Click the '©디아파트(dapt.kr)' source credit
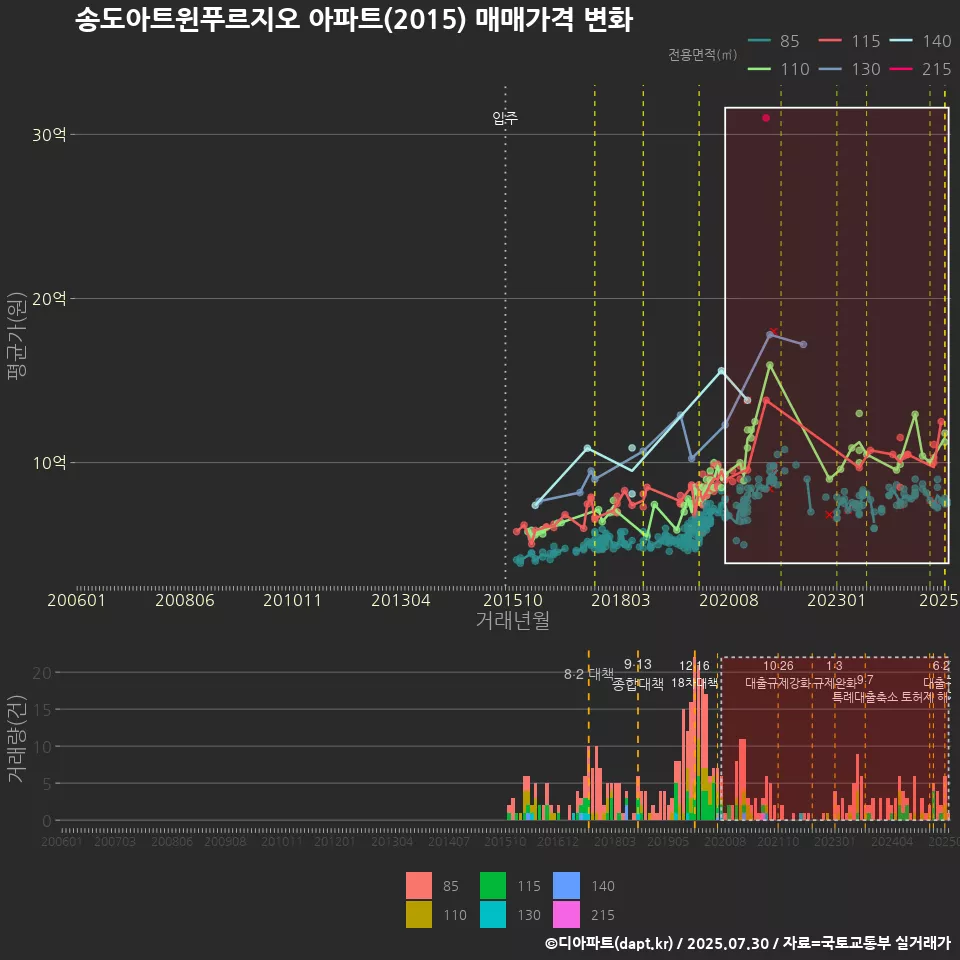The width and height of the screenshot is (960, 960). 609,943
